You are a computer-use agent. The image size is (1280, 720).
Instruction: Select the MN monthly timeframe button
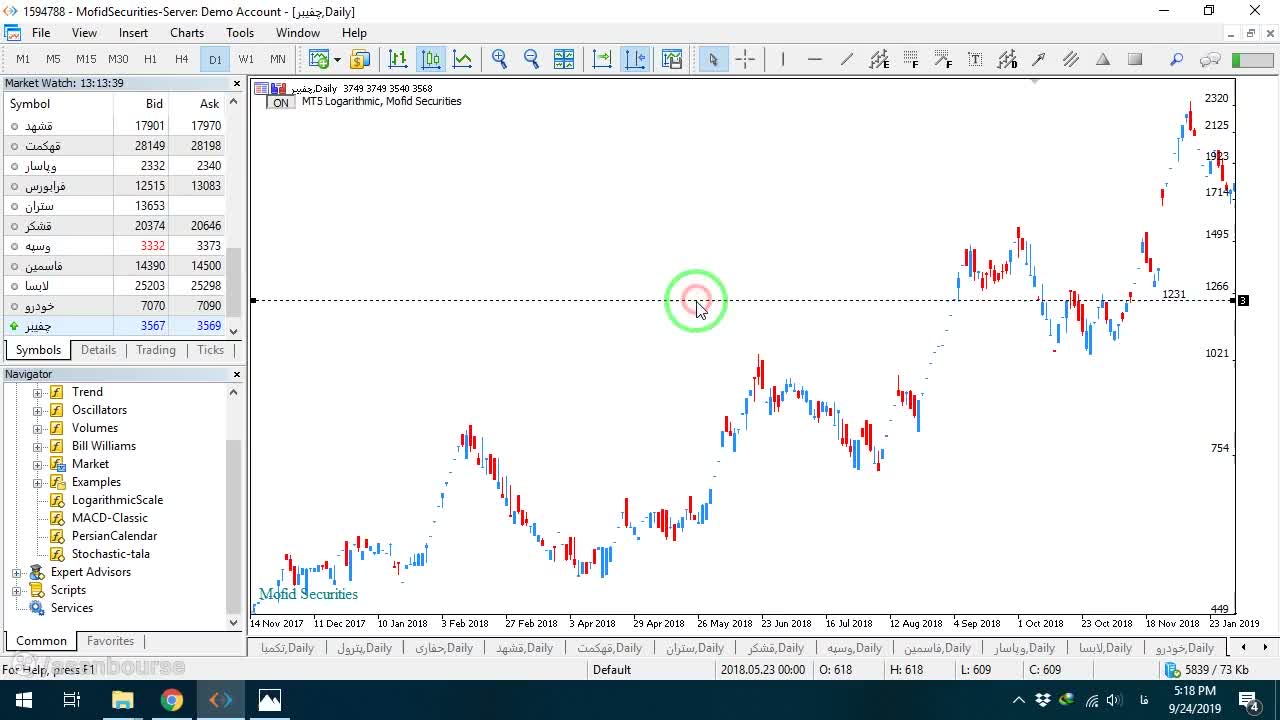click(278, 59)
